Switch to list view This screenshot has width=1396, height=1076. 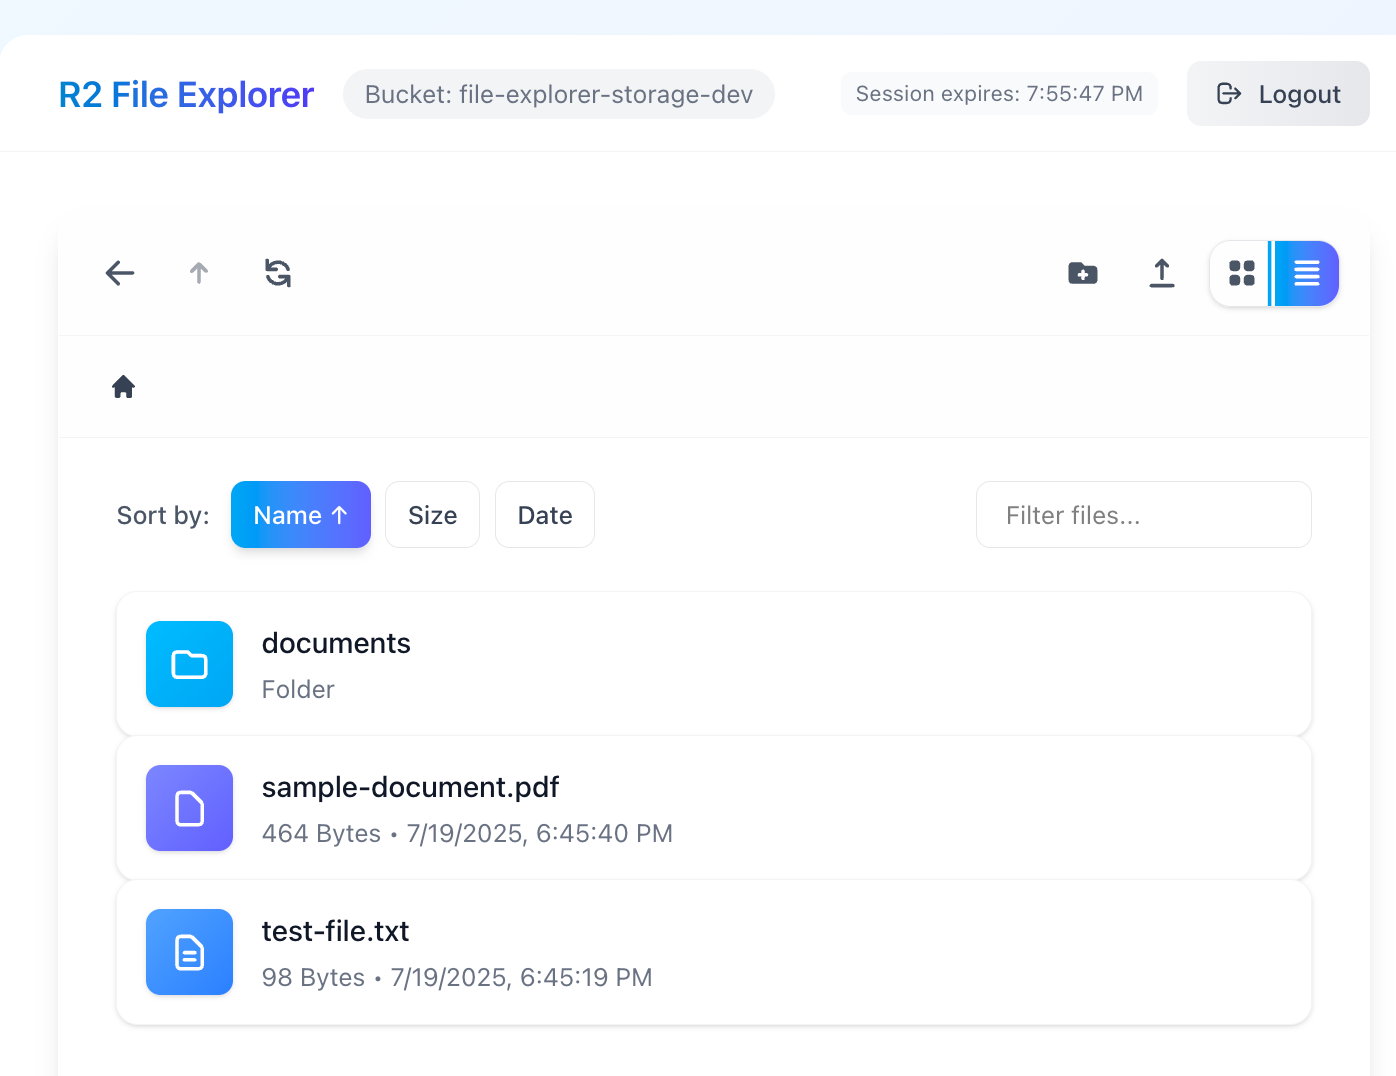coord(1306,273)
